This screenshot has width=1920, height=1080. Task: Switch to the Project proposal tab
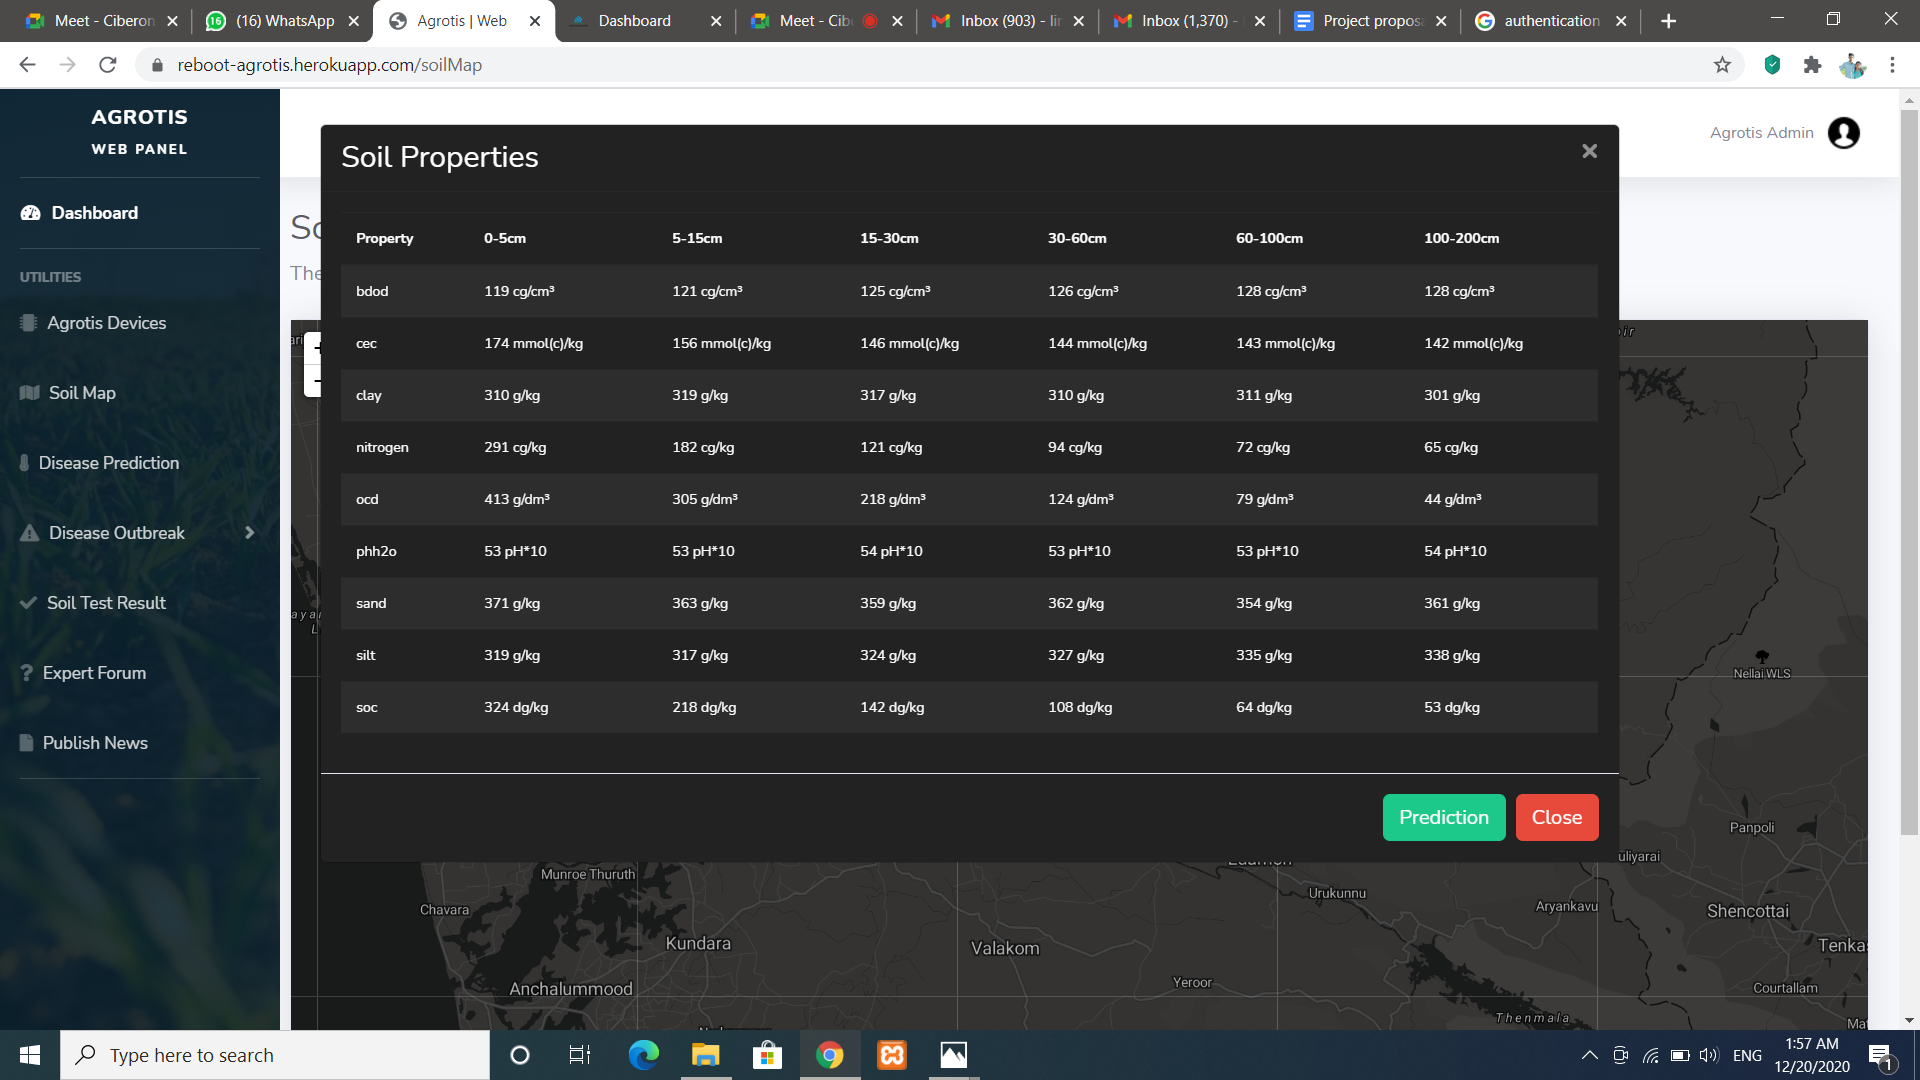click(1371, 21)
